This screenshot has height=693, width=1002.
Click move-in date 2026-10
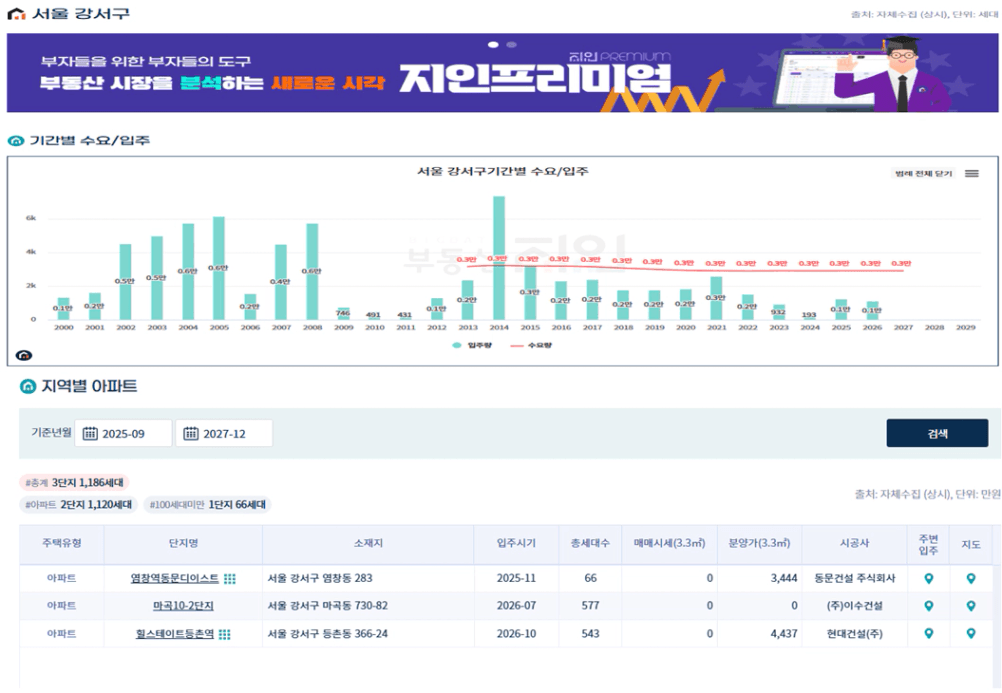pyautogui.click(x=516, y=634)
